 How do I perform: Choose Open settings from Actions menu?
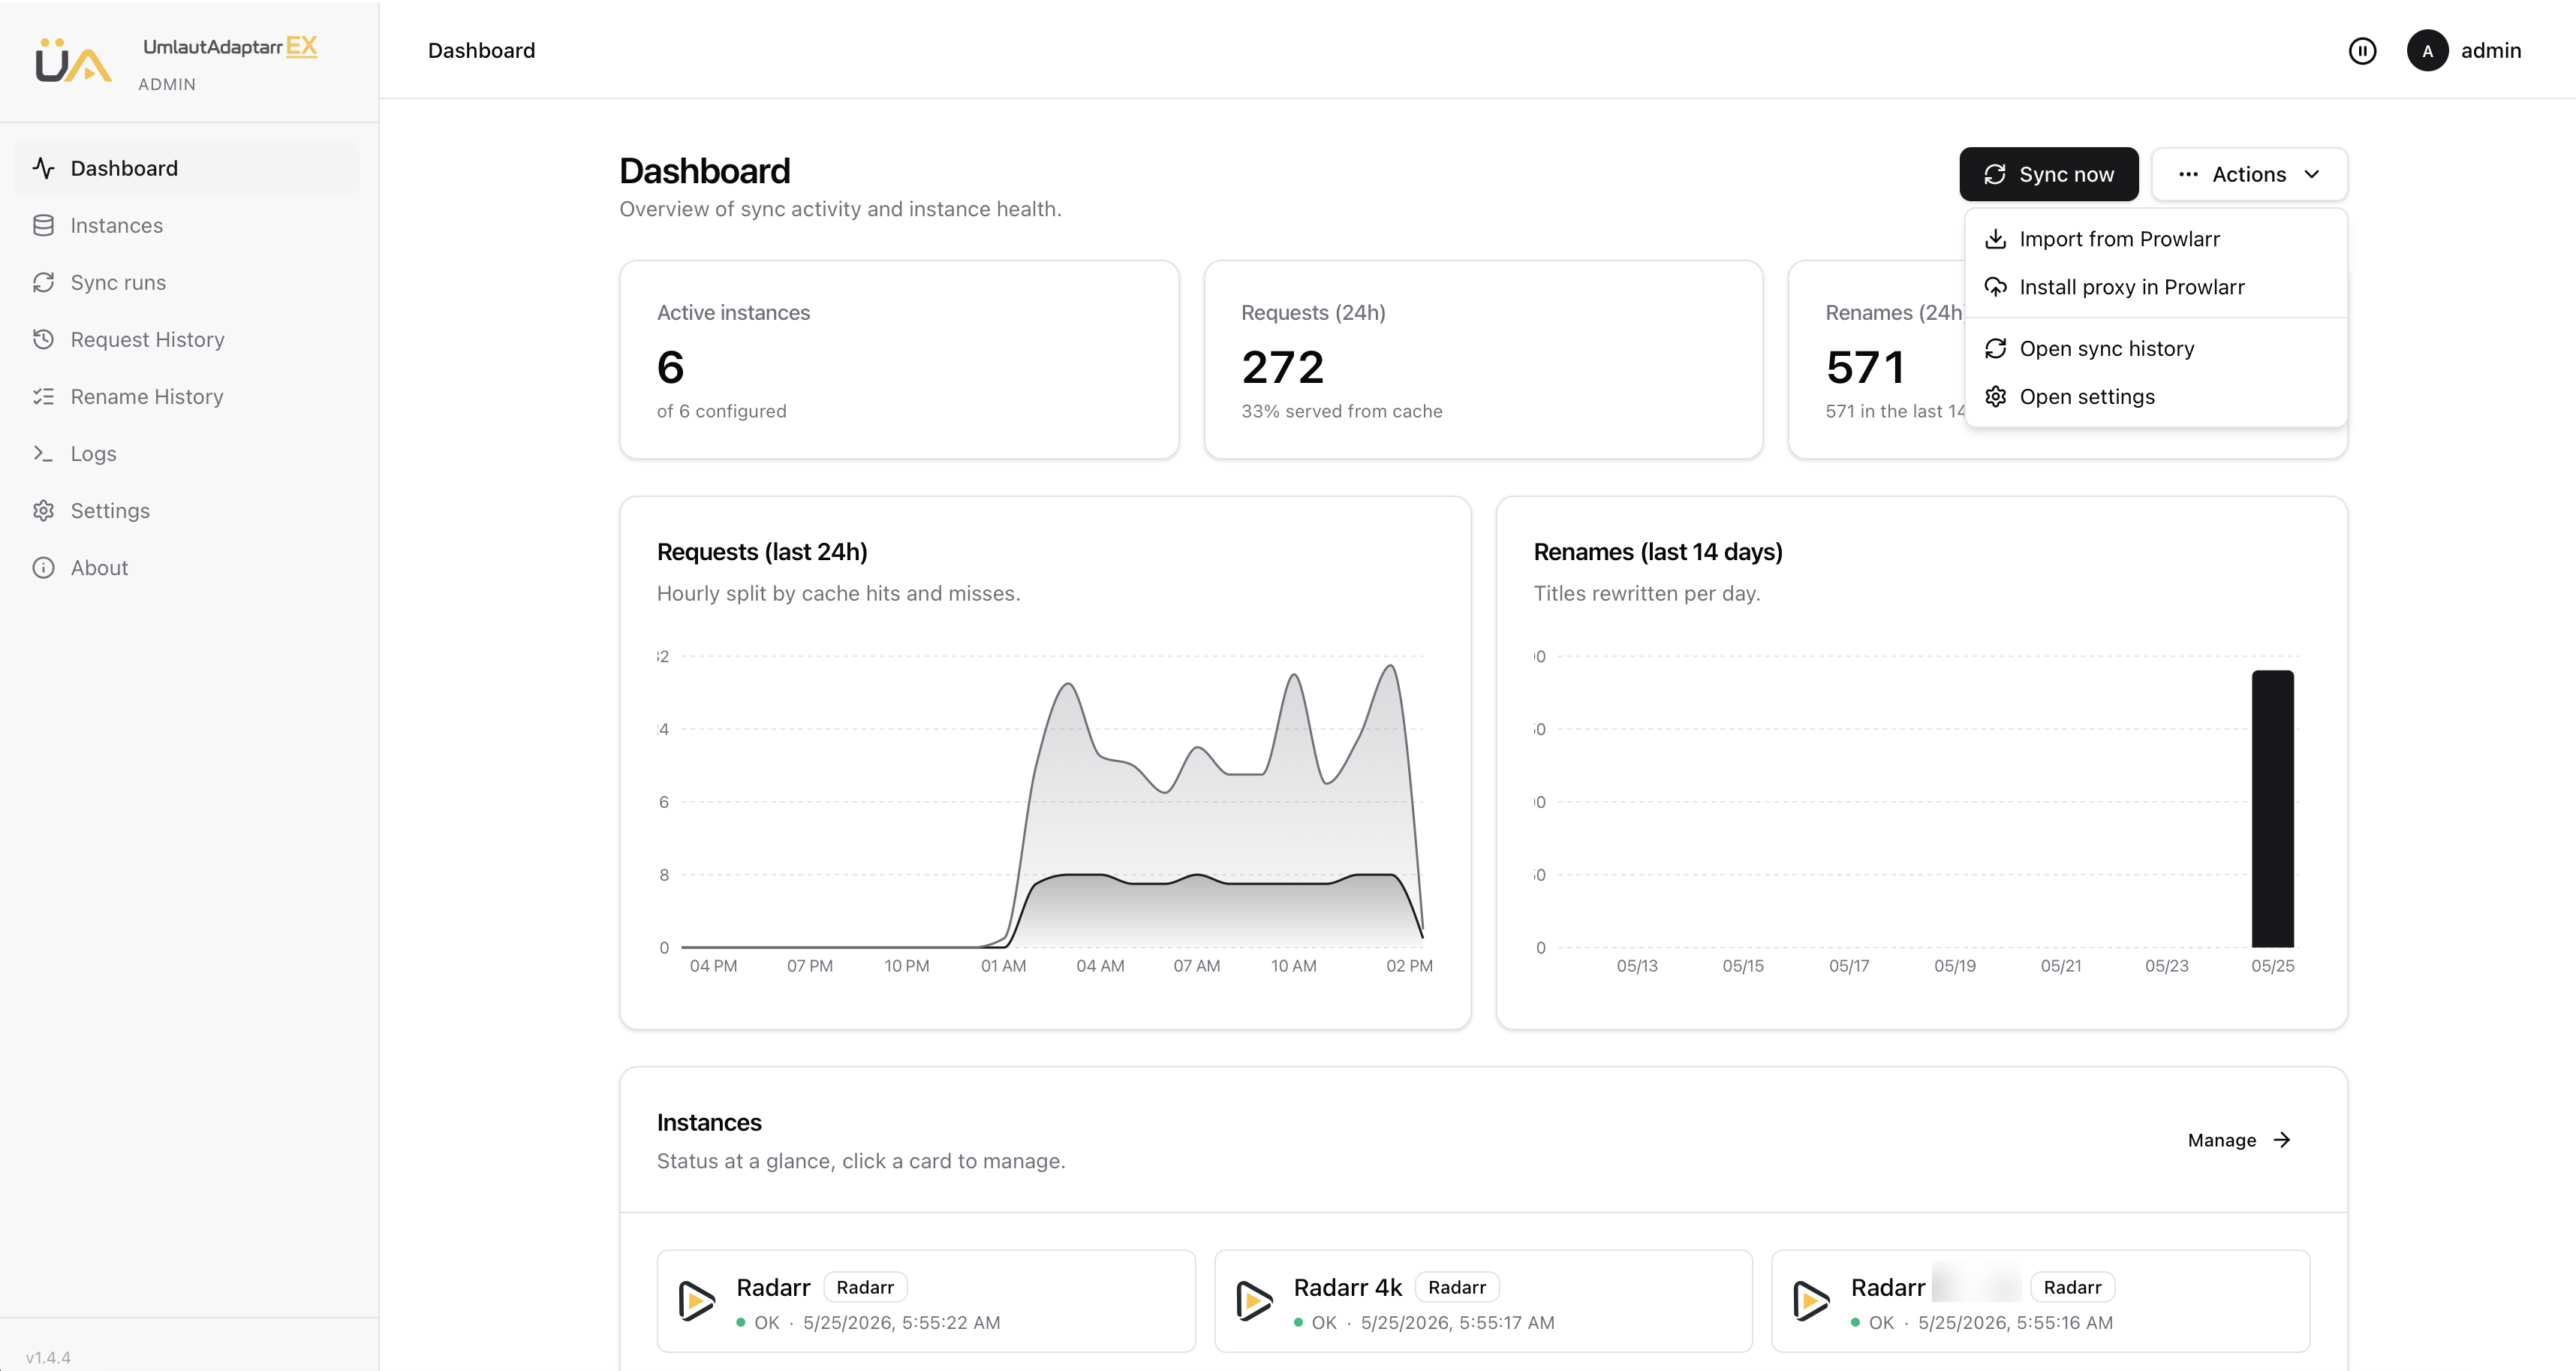[x=2155, y=396]
